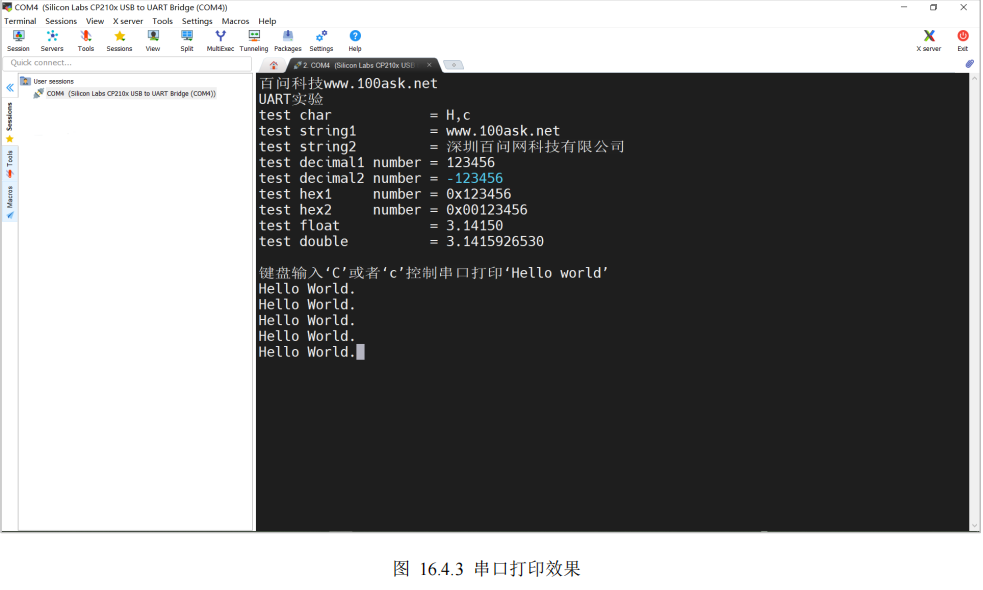The height and width of the screenshot is (590, 983).
Task: Click the 'UART实验' line in terminal
Action: [x=291, y=100]
